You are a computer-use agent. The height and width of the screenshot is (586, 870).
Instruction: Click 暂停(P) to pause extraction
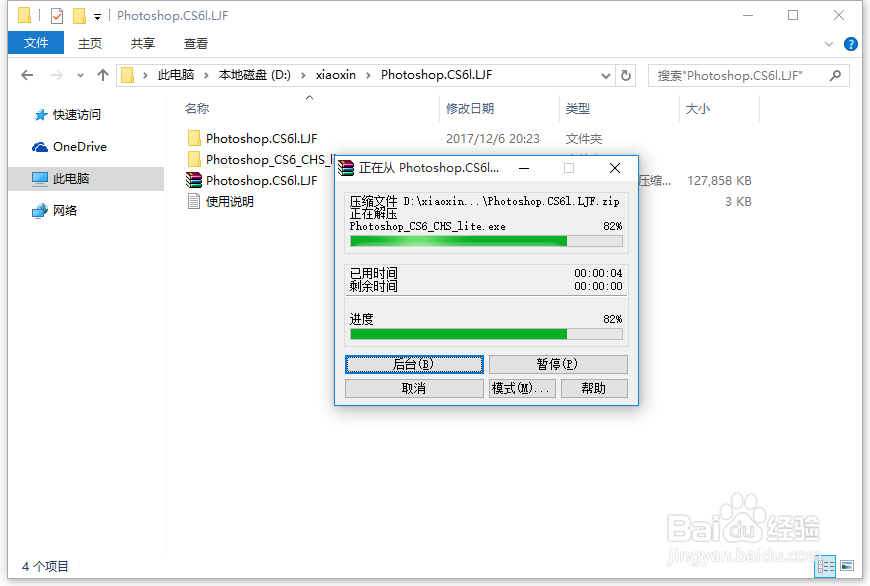point(558,364)
